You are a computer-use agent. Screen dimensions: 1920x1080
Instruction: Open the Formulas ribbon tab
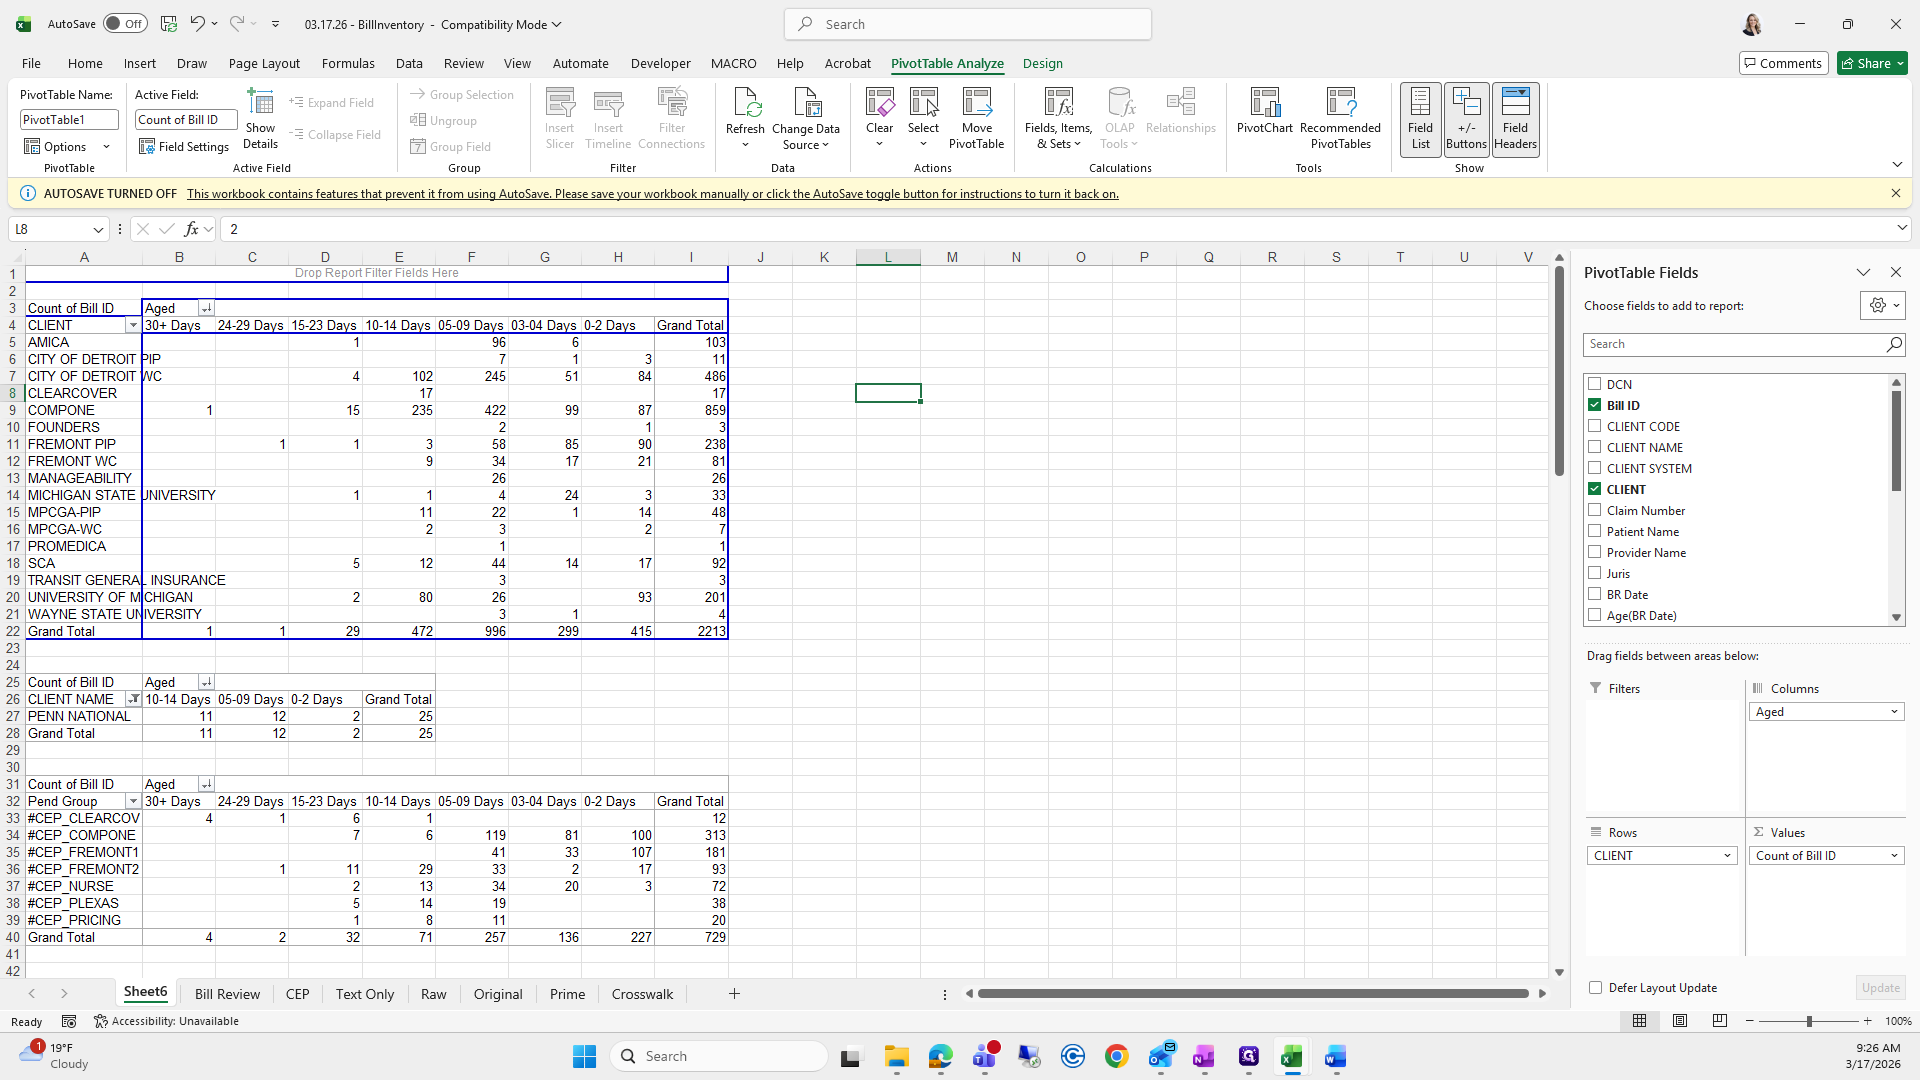click(x=348, y=63)
